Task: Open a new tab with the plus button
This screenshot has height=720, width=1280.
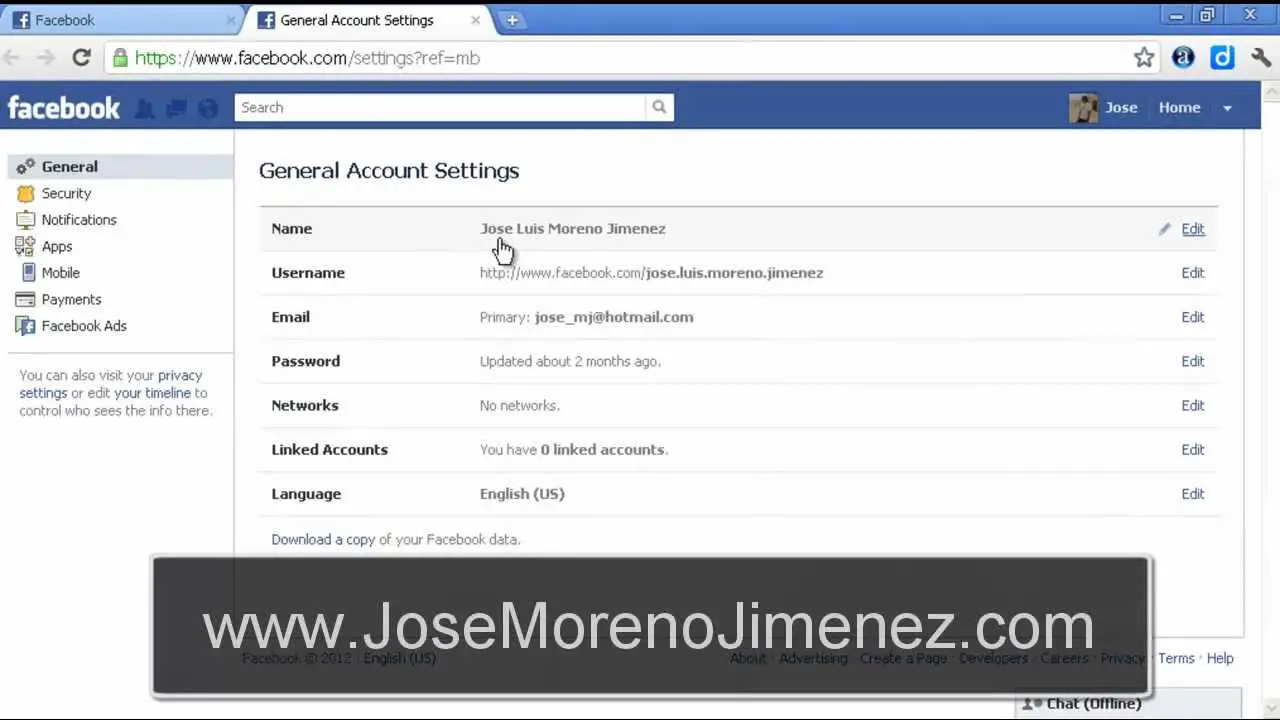Action: coord(512,20)
